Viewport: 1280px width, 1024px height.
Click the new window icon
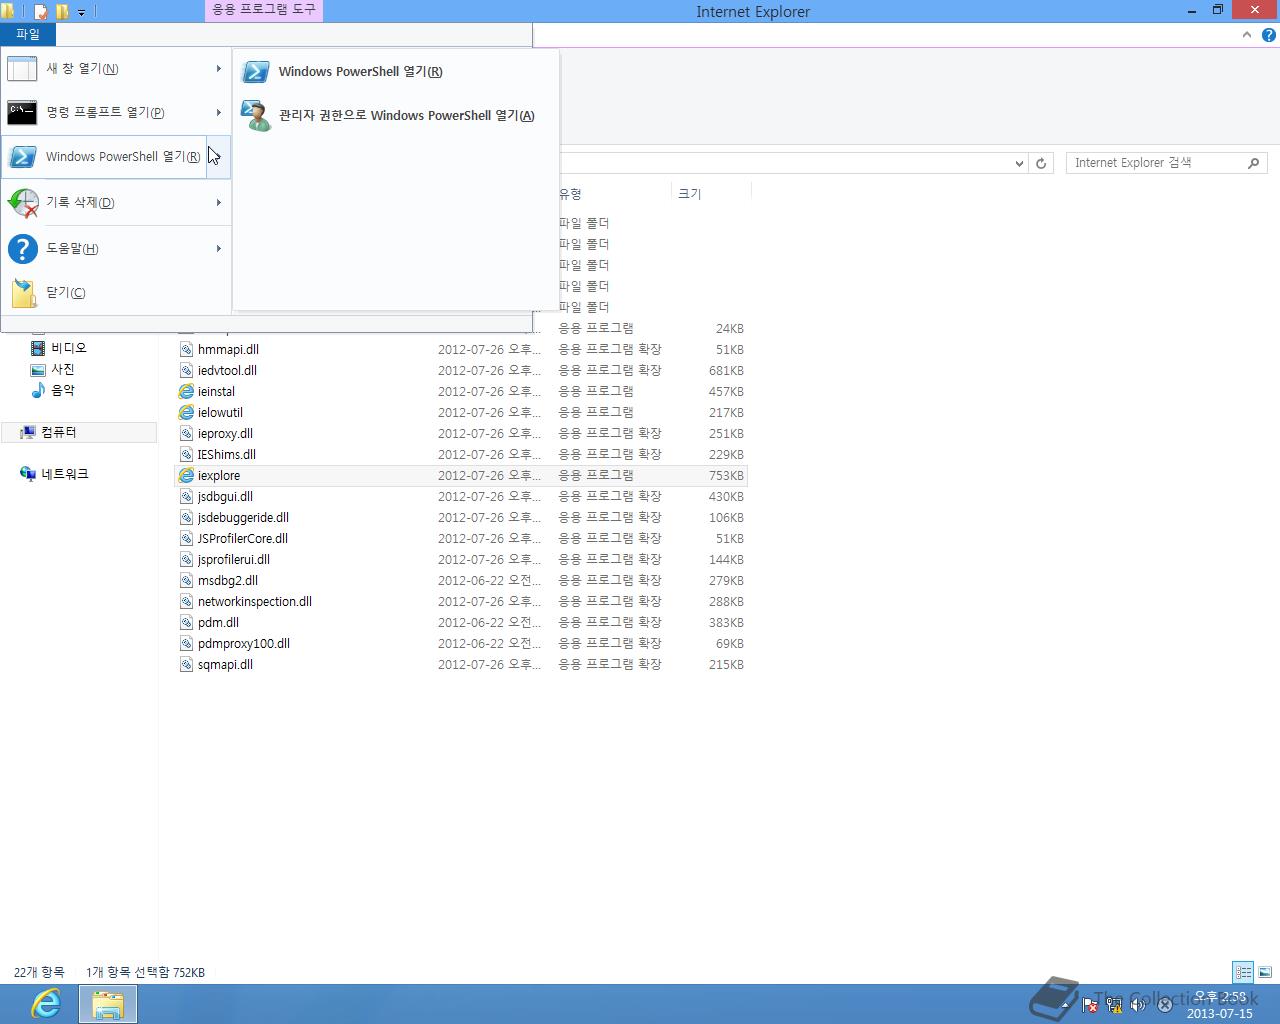click(x=22, y=69)
